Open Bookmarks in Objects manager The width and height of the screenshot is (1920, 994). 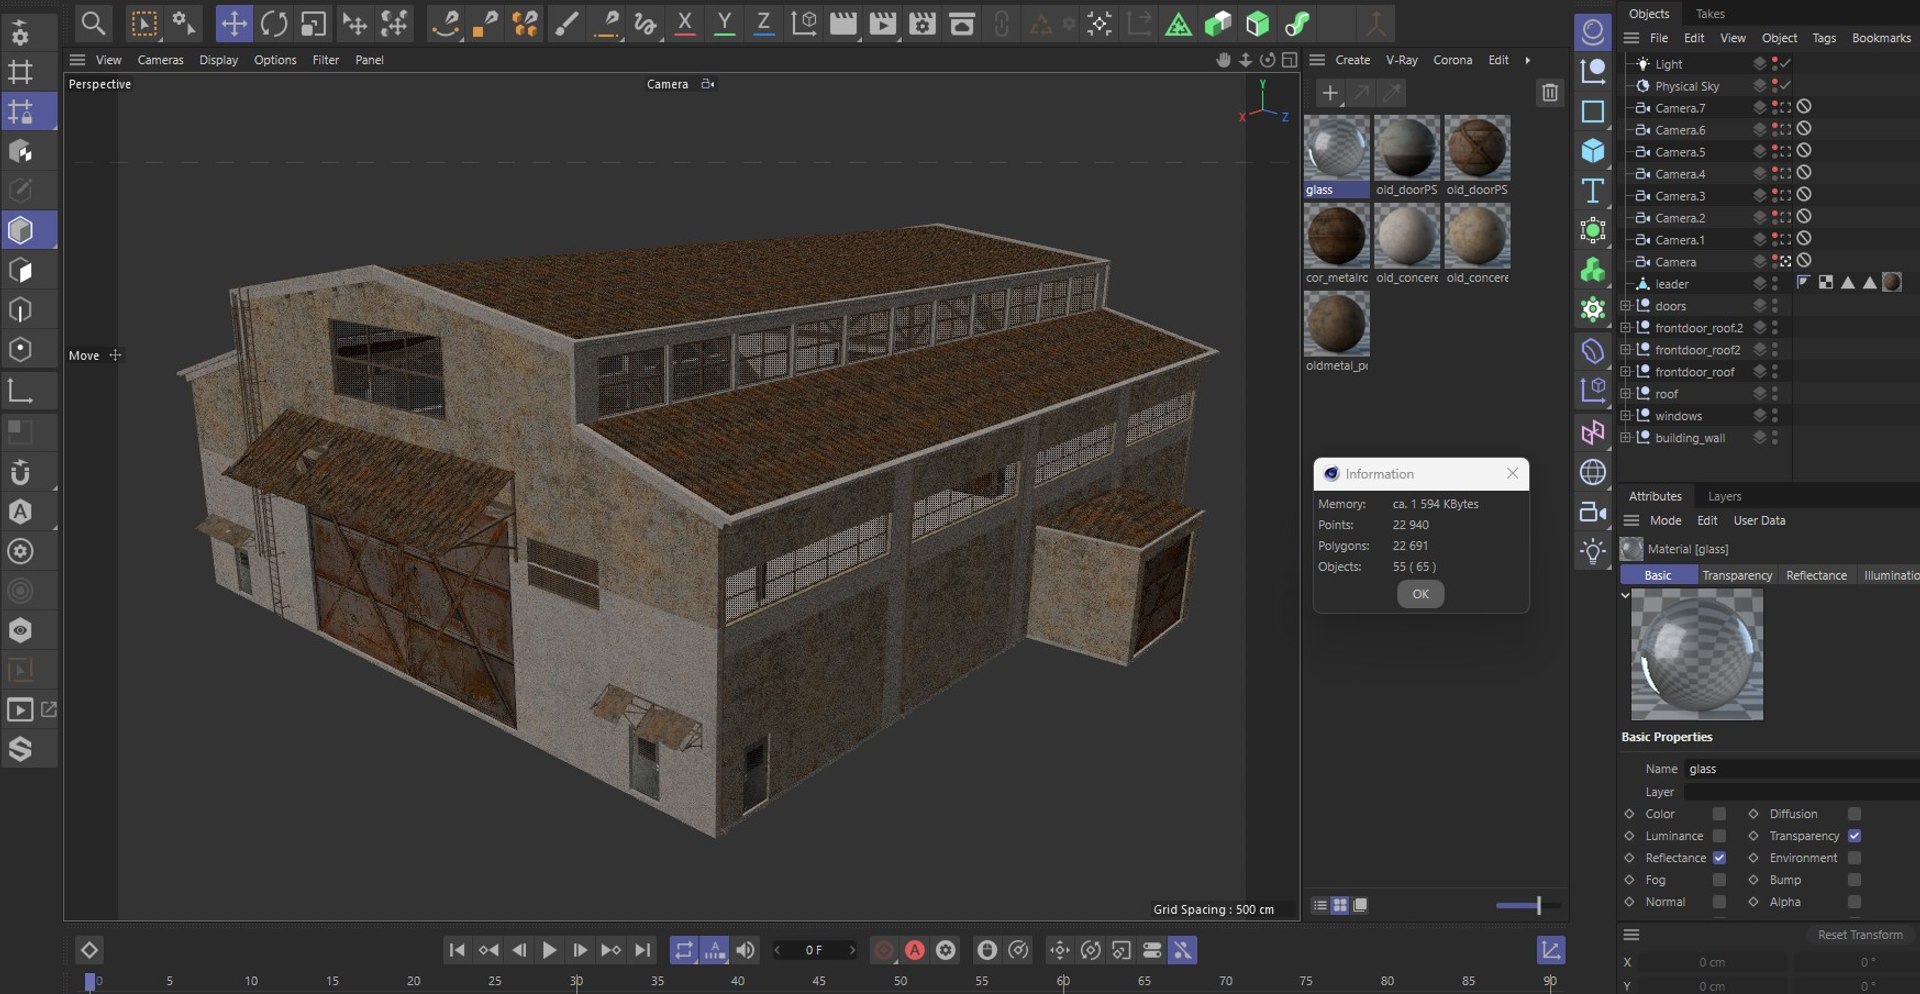pos(1881,38)
